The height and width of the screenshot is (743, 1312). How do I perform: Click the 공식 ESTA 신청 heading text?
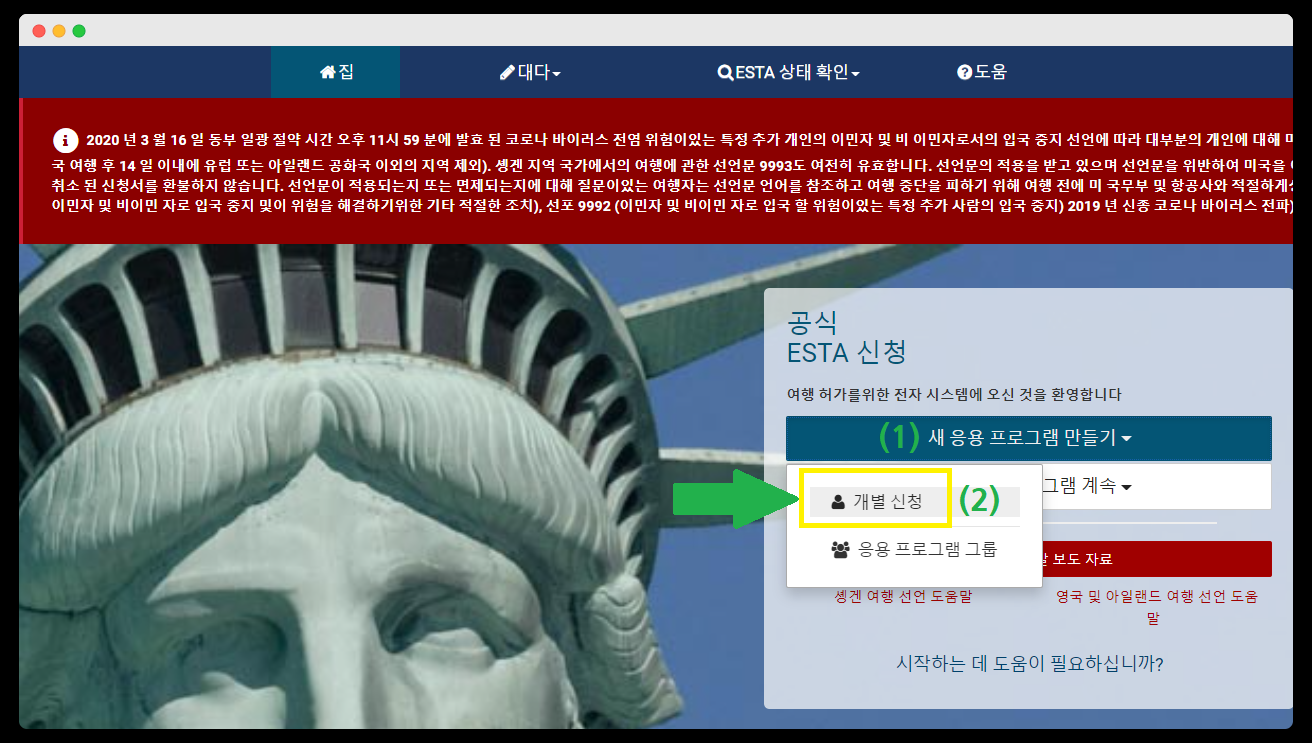coord(847,337)
